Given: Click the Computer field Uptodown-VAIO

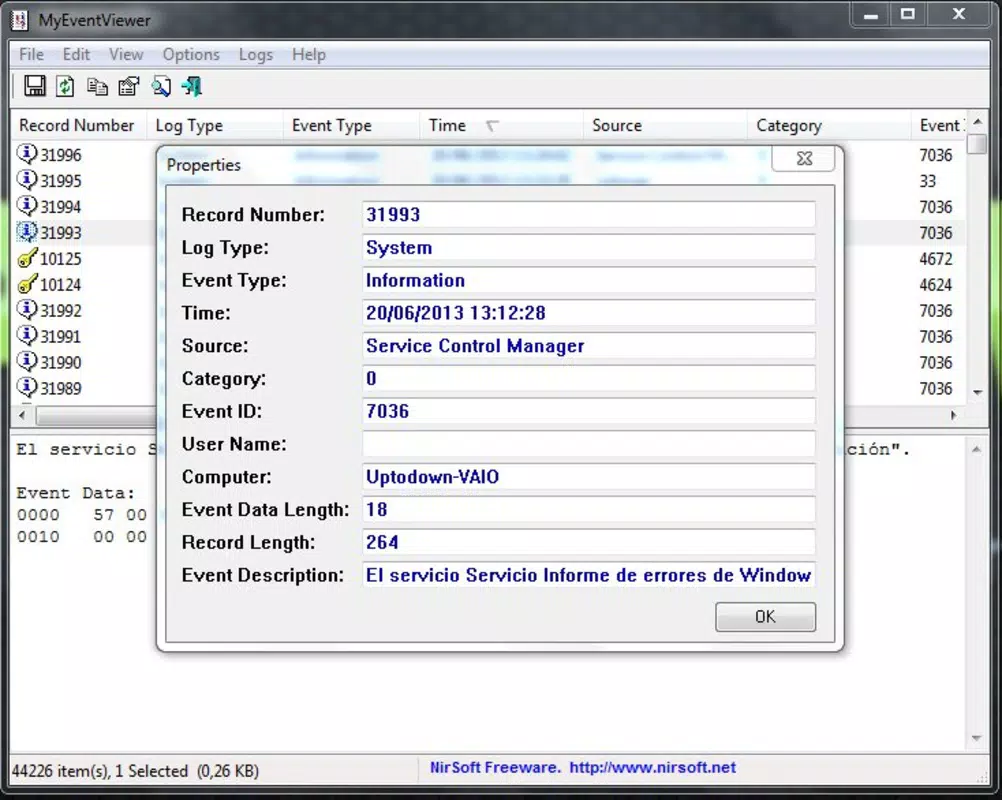Looking at the screenshot, I should click(589, 477).
